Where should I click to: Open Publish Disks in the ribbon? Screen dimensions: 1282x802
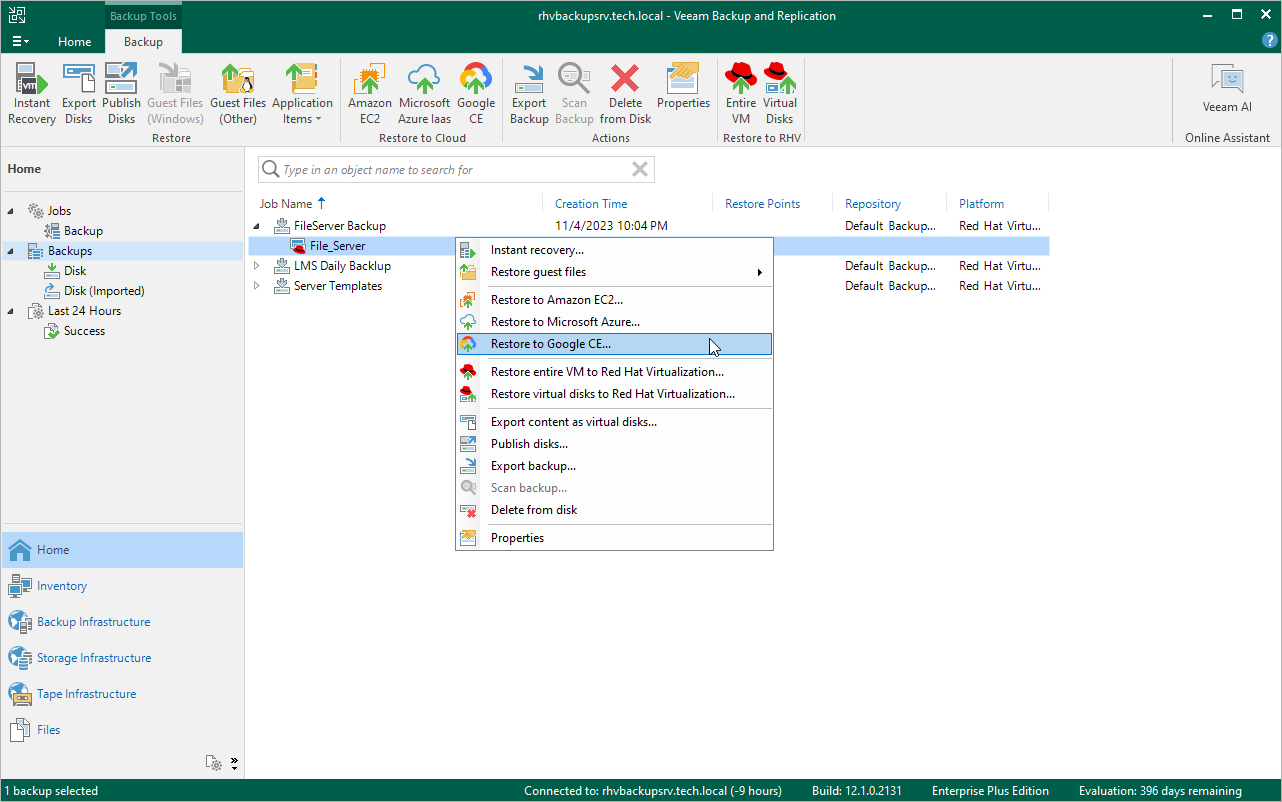tap(121, 94)
